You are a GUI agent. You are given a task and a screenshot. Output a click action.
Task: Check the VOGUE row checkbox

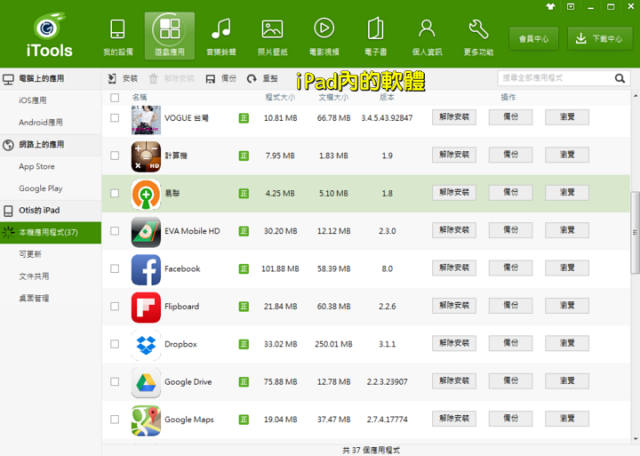(115, 118)
